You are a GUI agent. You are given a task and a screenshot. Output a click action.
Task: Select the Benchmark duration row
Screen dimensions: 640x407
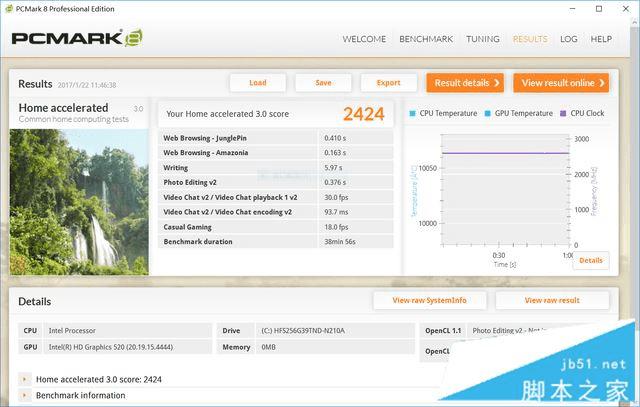pos(276,242)
